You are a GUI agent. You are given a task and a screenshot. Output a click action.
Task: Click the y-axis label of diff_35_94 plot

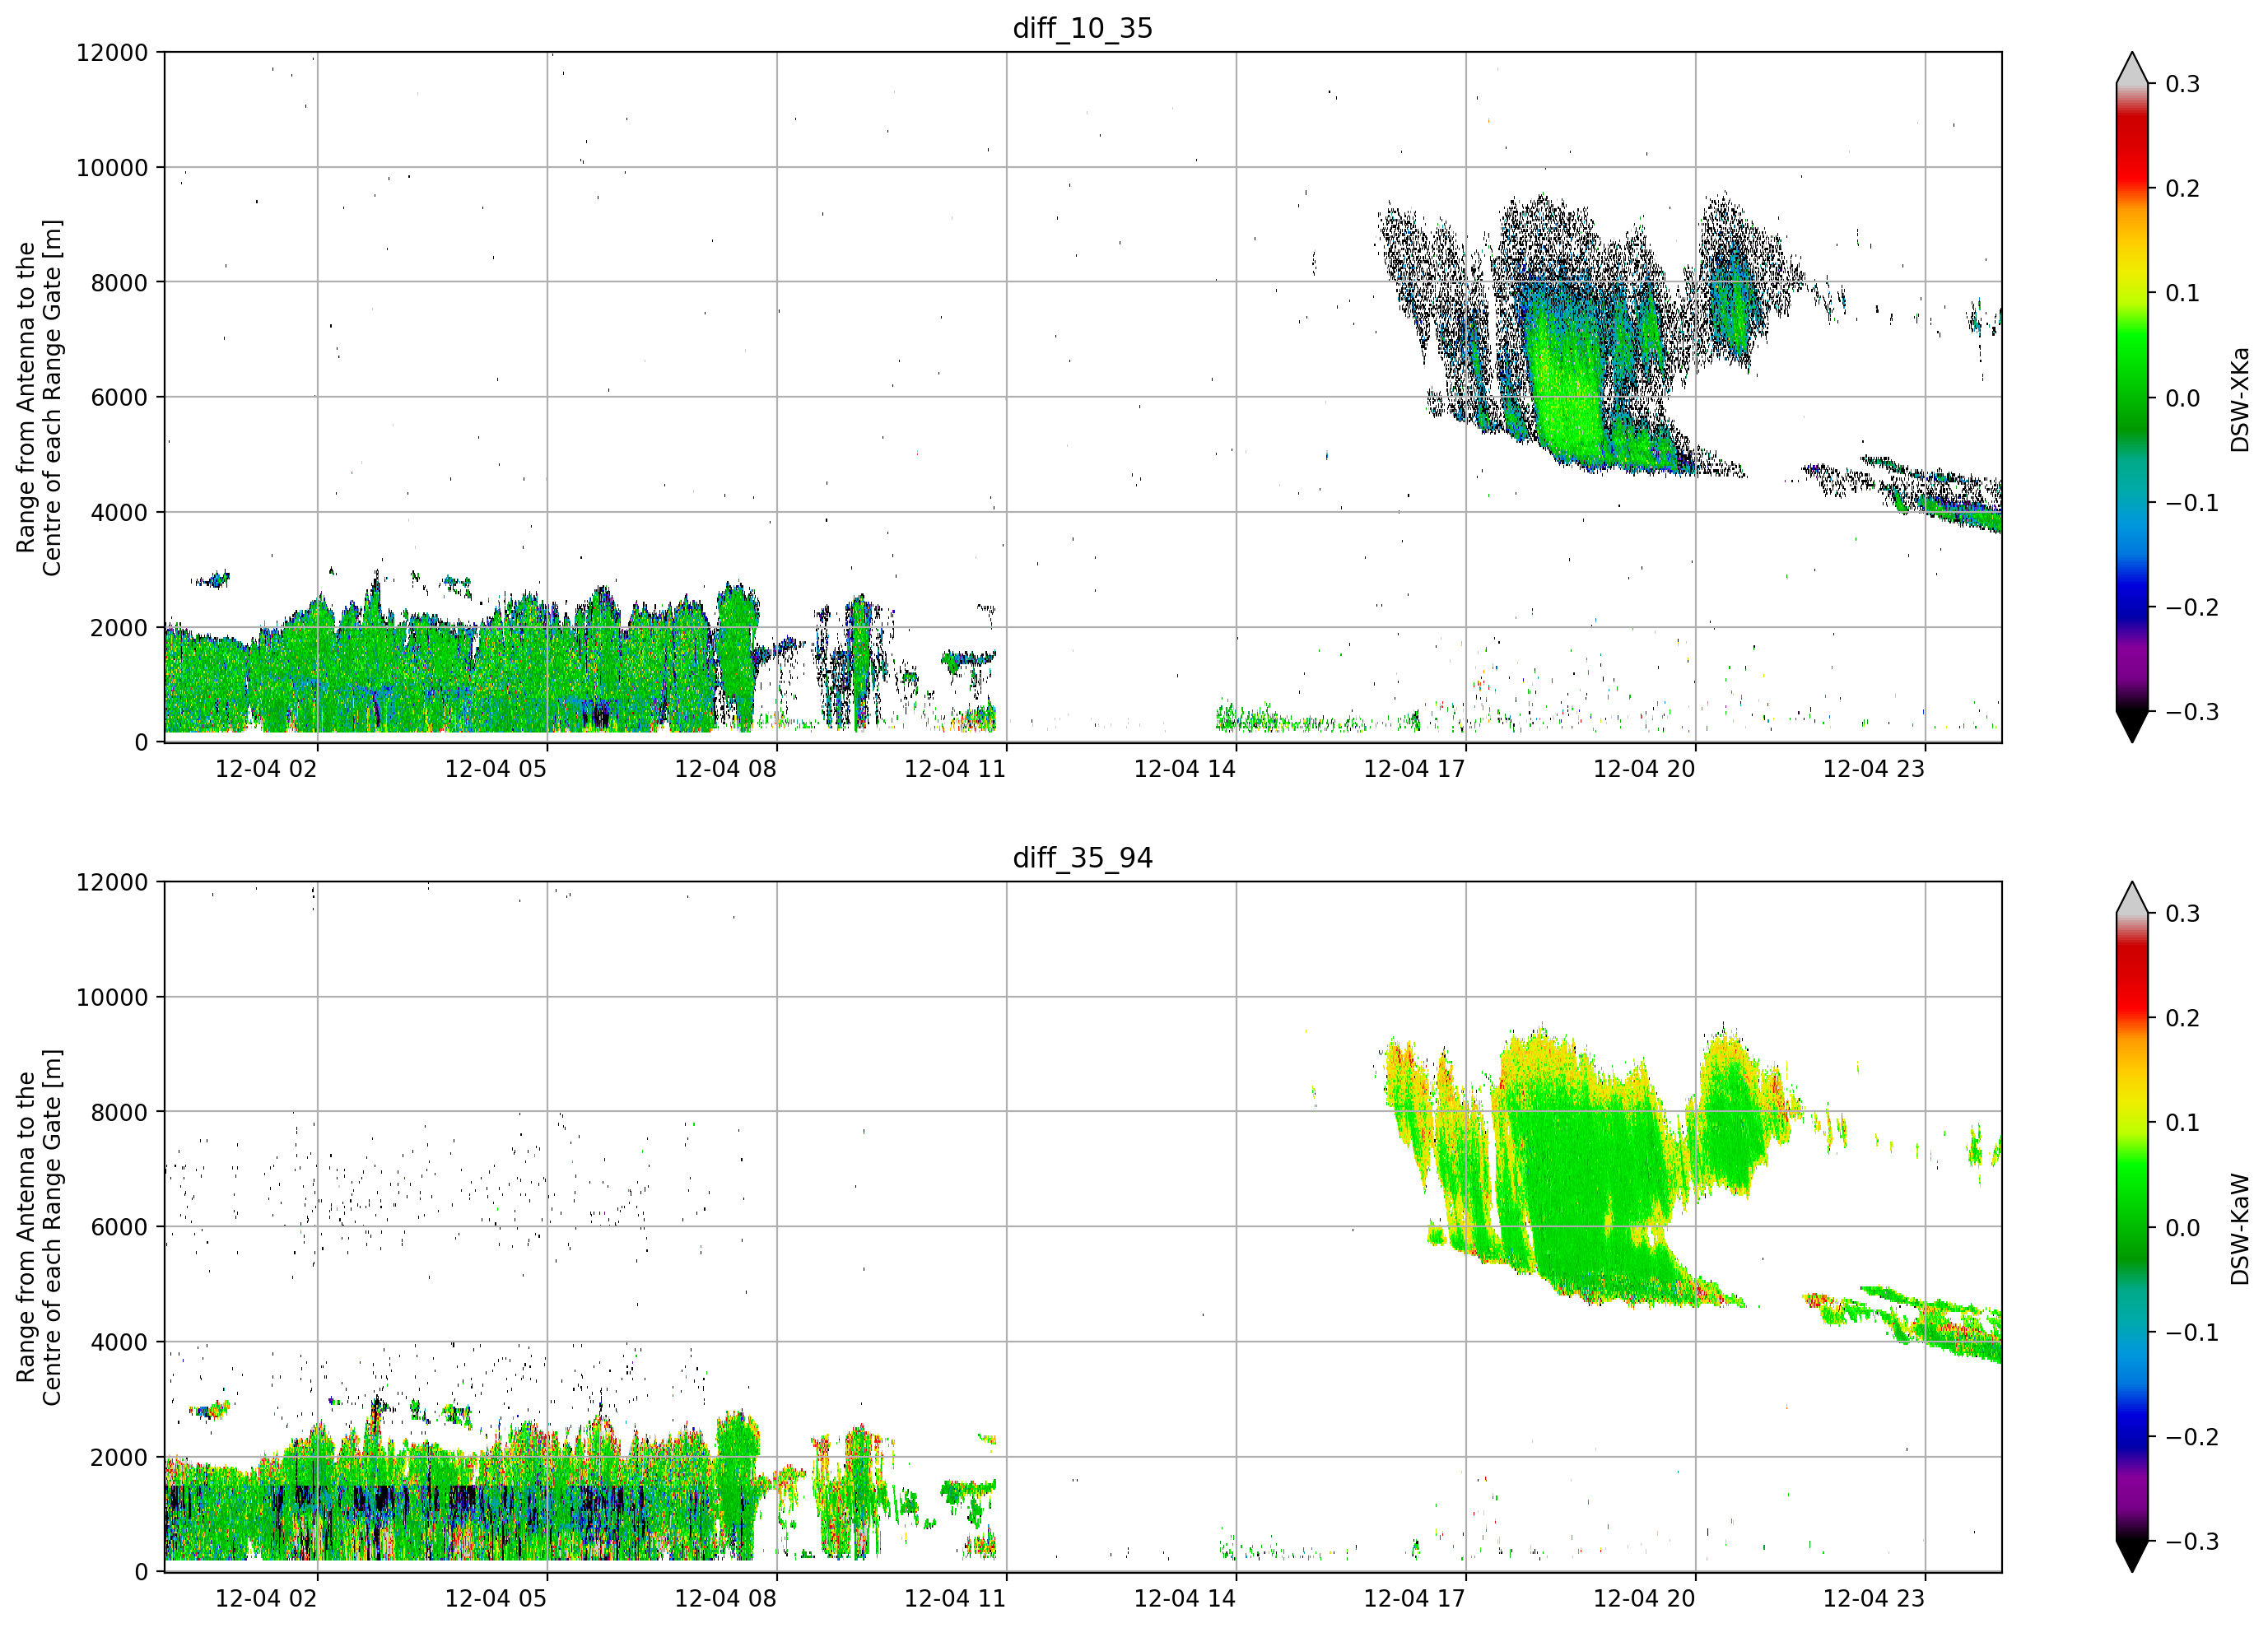[39, 1227]
